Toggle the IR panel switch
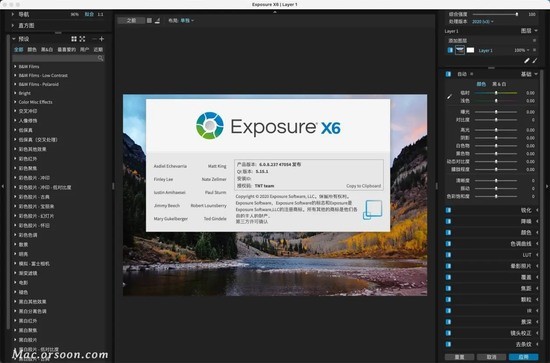The height and width of the screenshot is (363, 550). [448, 311]
